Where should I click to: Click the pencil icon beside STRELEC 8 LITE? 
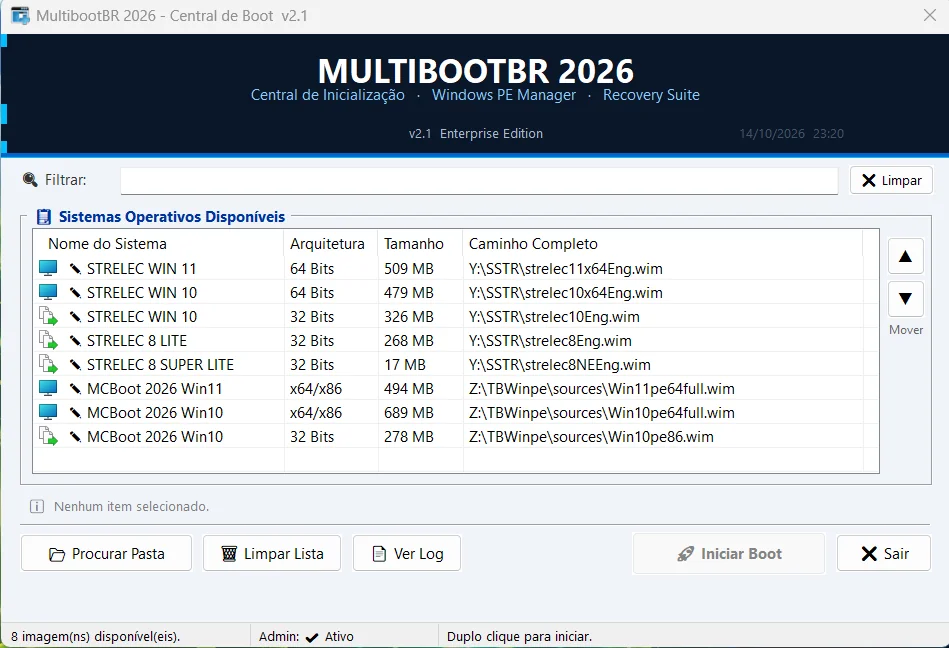[75, 341]
